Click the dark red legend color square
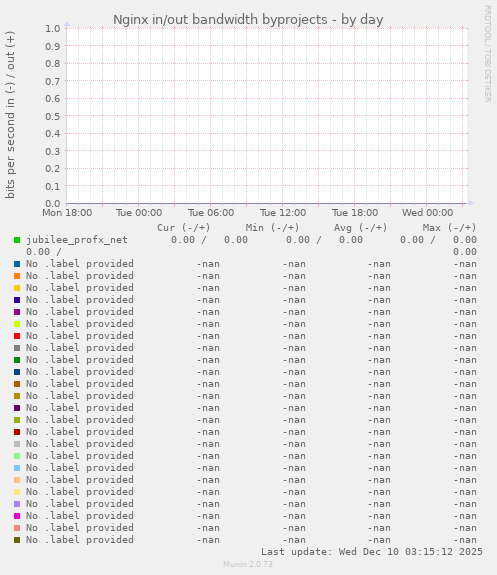 (x=17, y=432)
